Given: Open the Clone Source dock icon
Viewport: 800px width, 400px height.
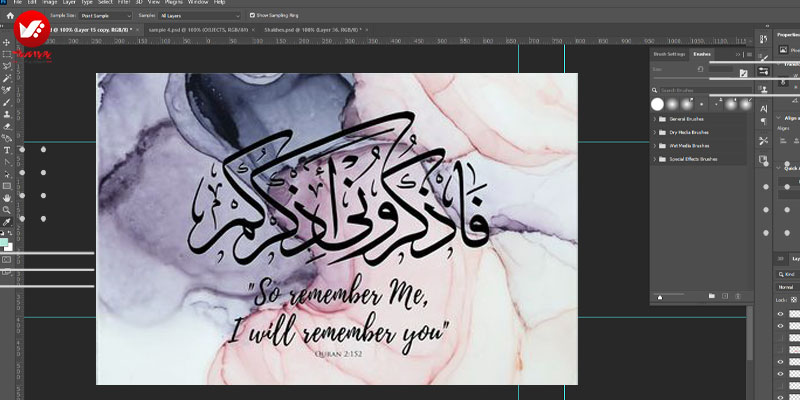Looking at the screenshot, I should (x=763, y=89).
